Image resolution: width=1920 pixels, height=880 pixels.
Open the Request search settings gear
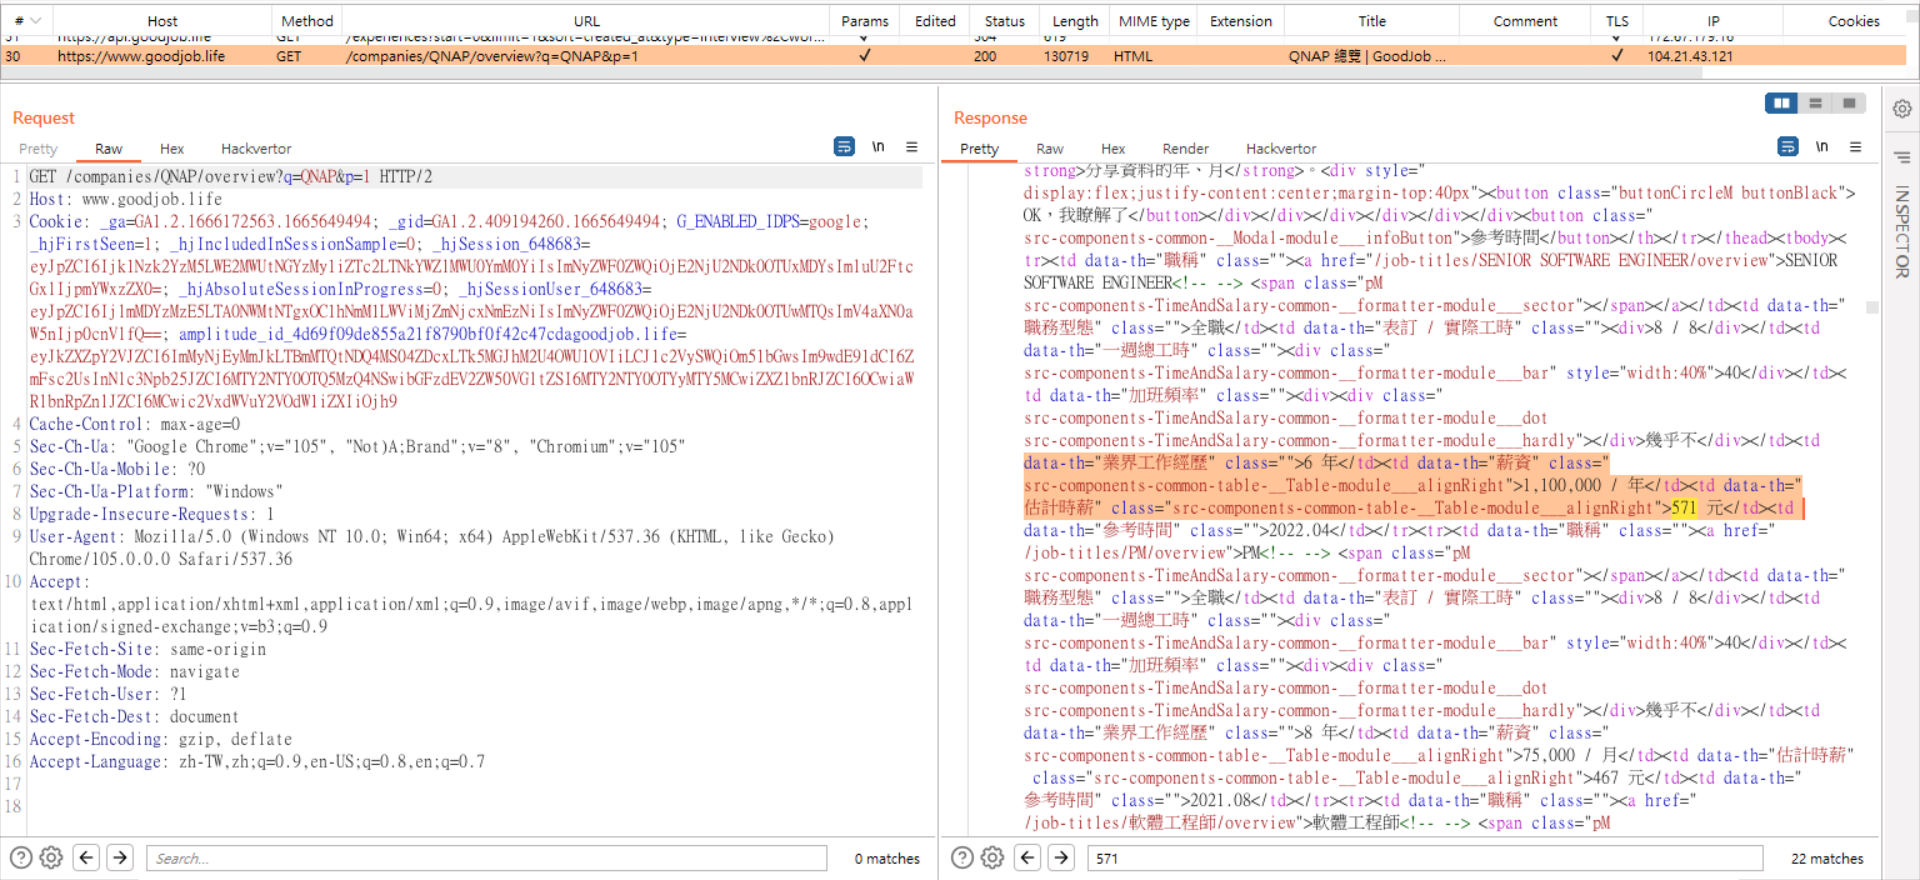click(52, 858)
